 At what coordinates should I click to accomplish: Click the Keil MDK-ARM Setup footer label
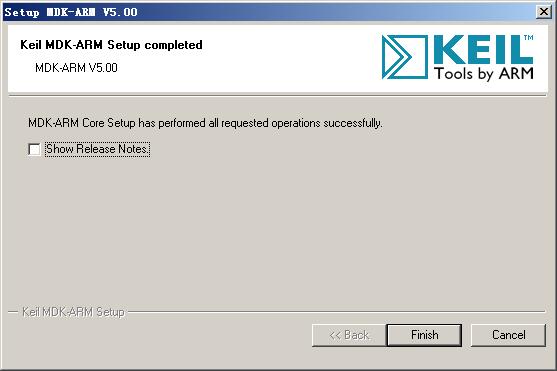73,312
